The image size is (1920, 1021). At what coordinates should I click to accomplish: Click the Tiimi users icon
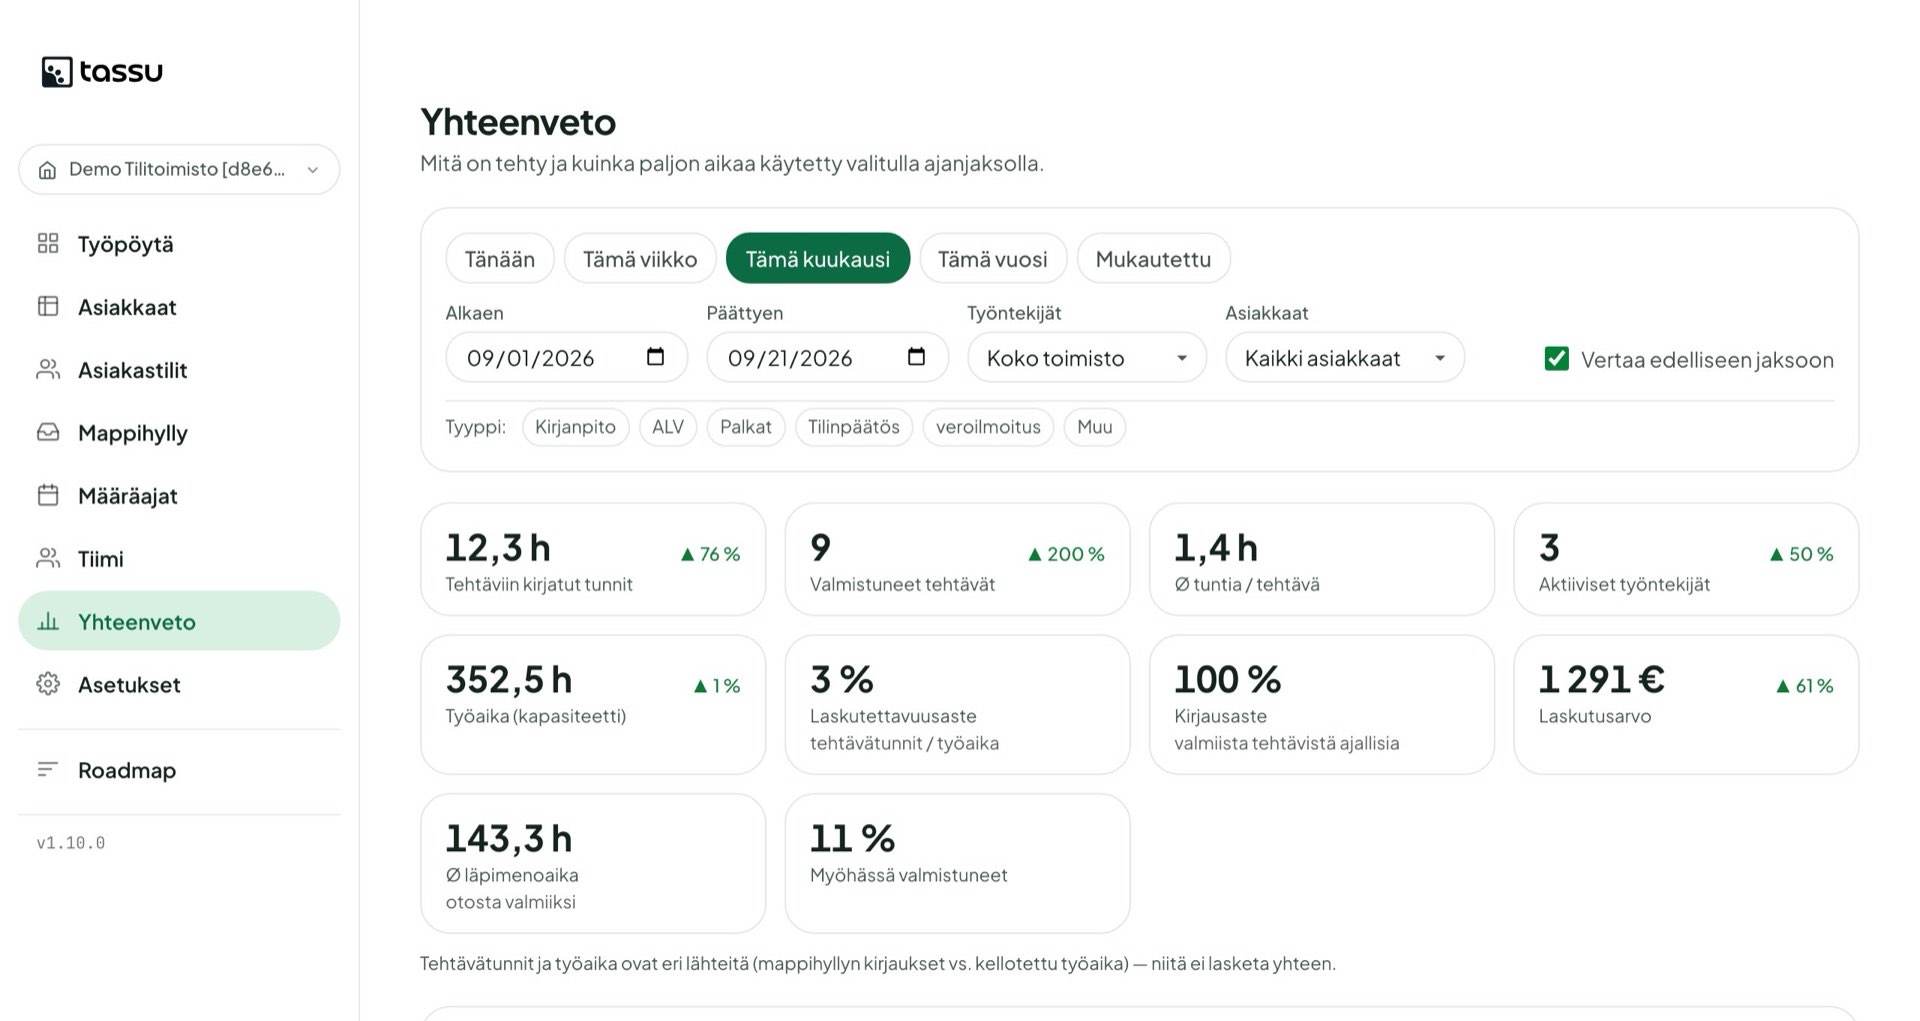click(x=48, y=558)
